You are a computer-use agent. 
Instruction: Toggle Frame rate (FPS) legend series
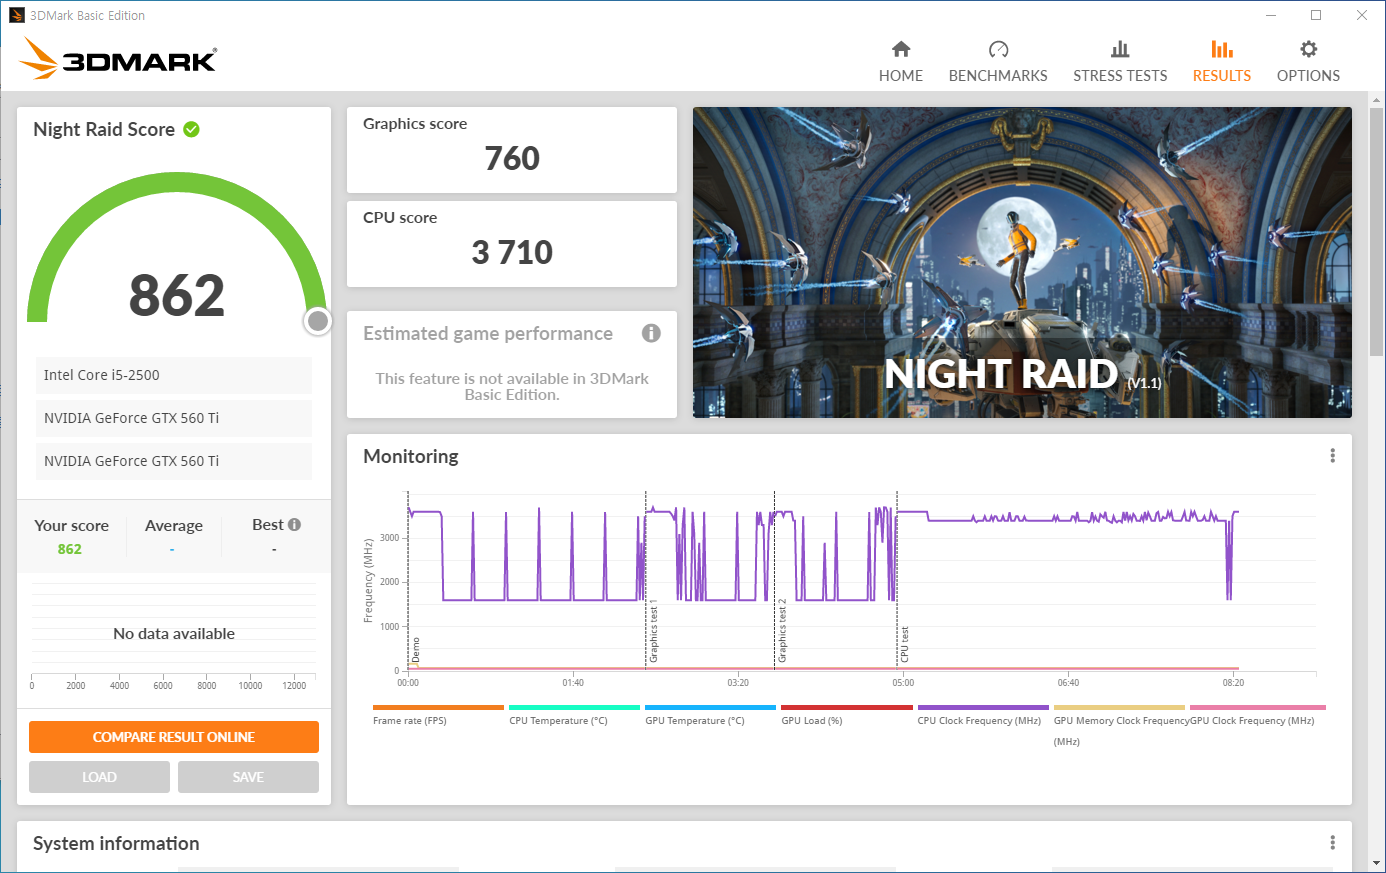pos(438,715)
